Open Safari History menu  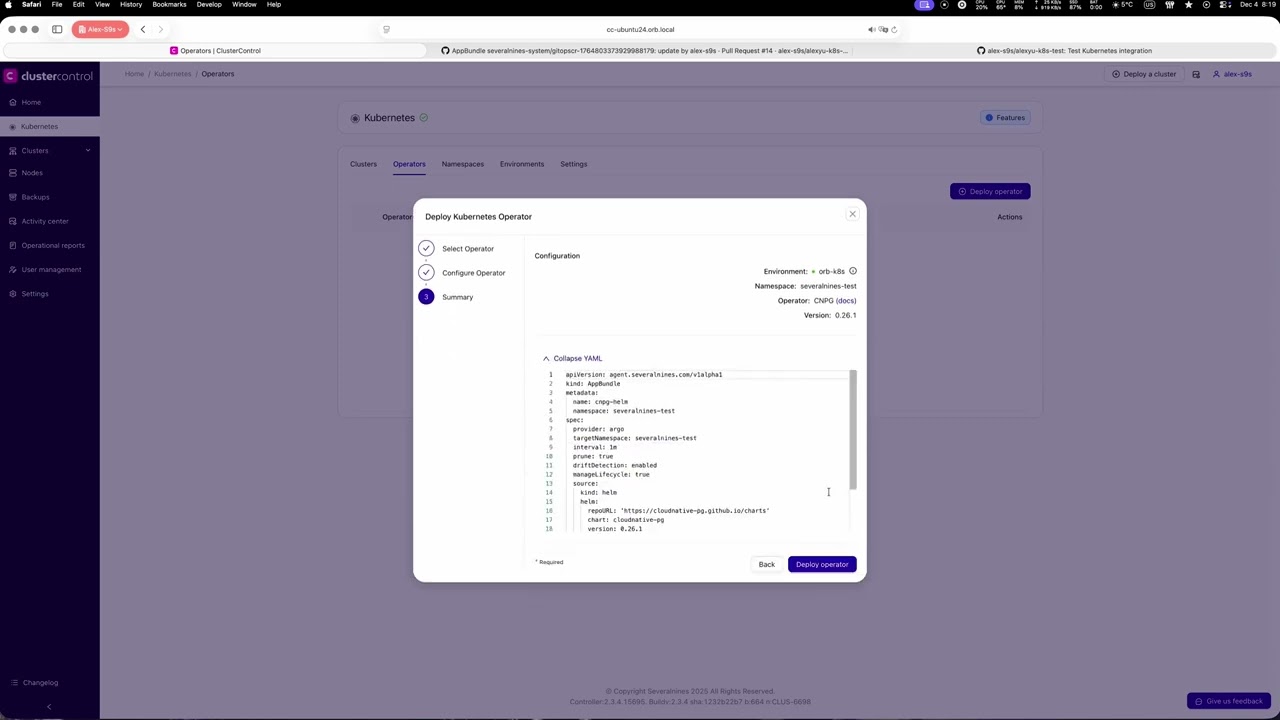(x=131, y=4)
